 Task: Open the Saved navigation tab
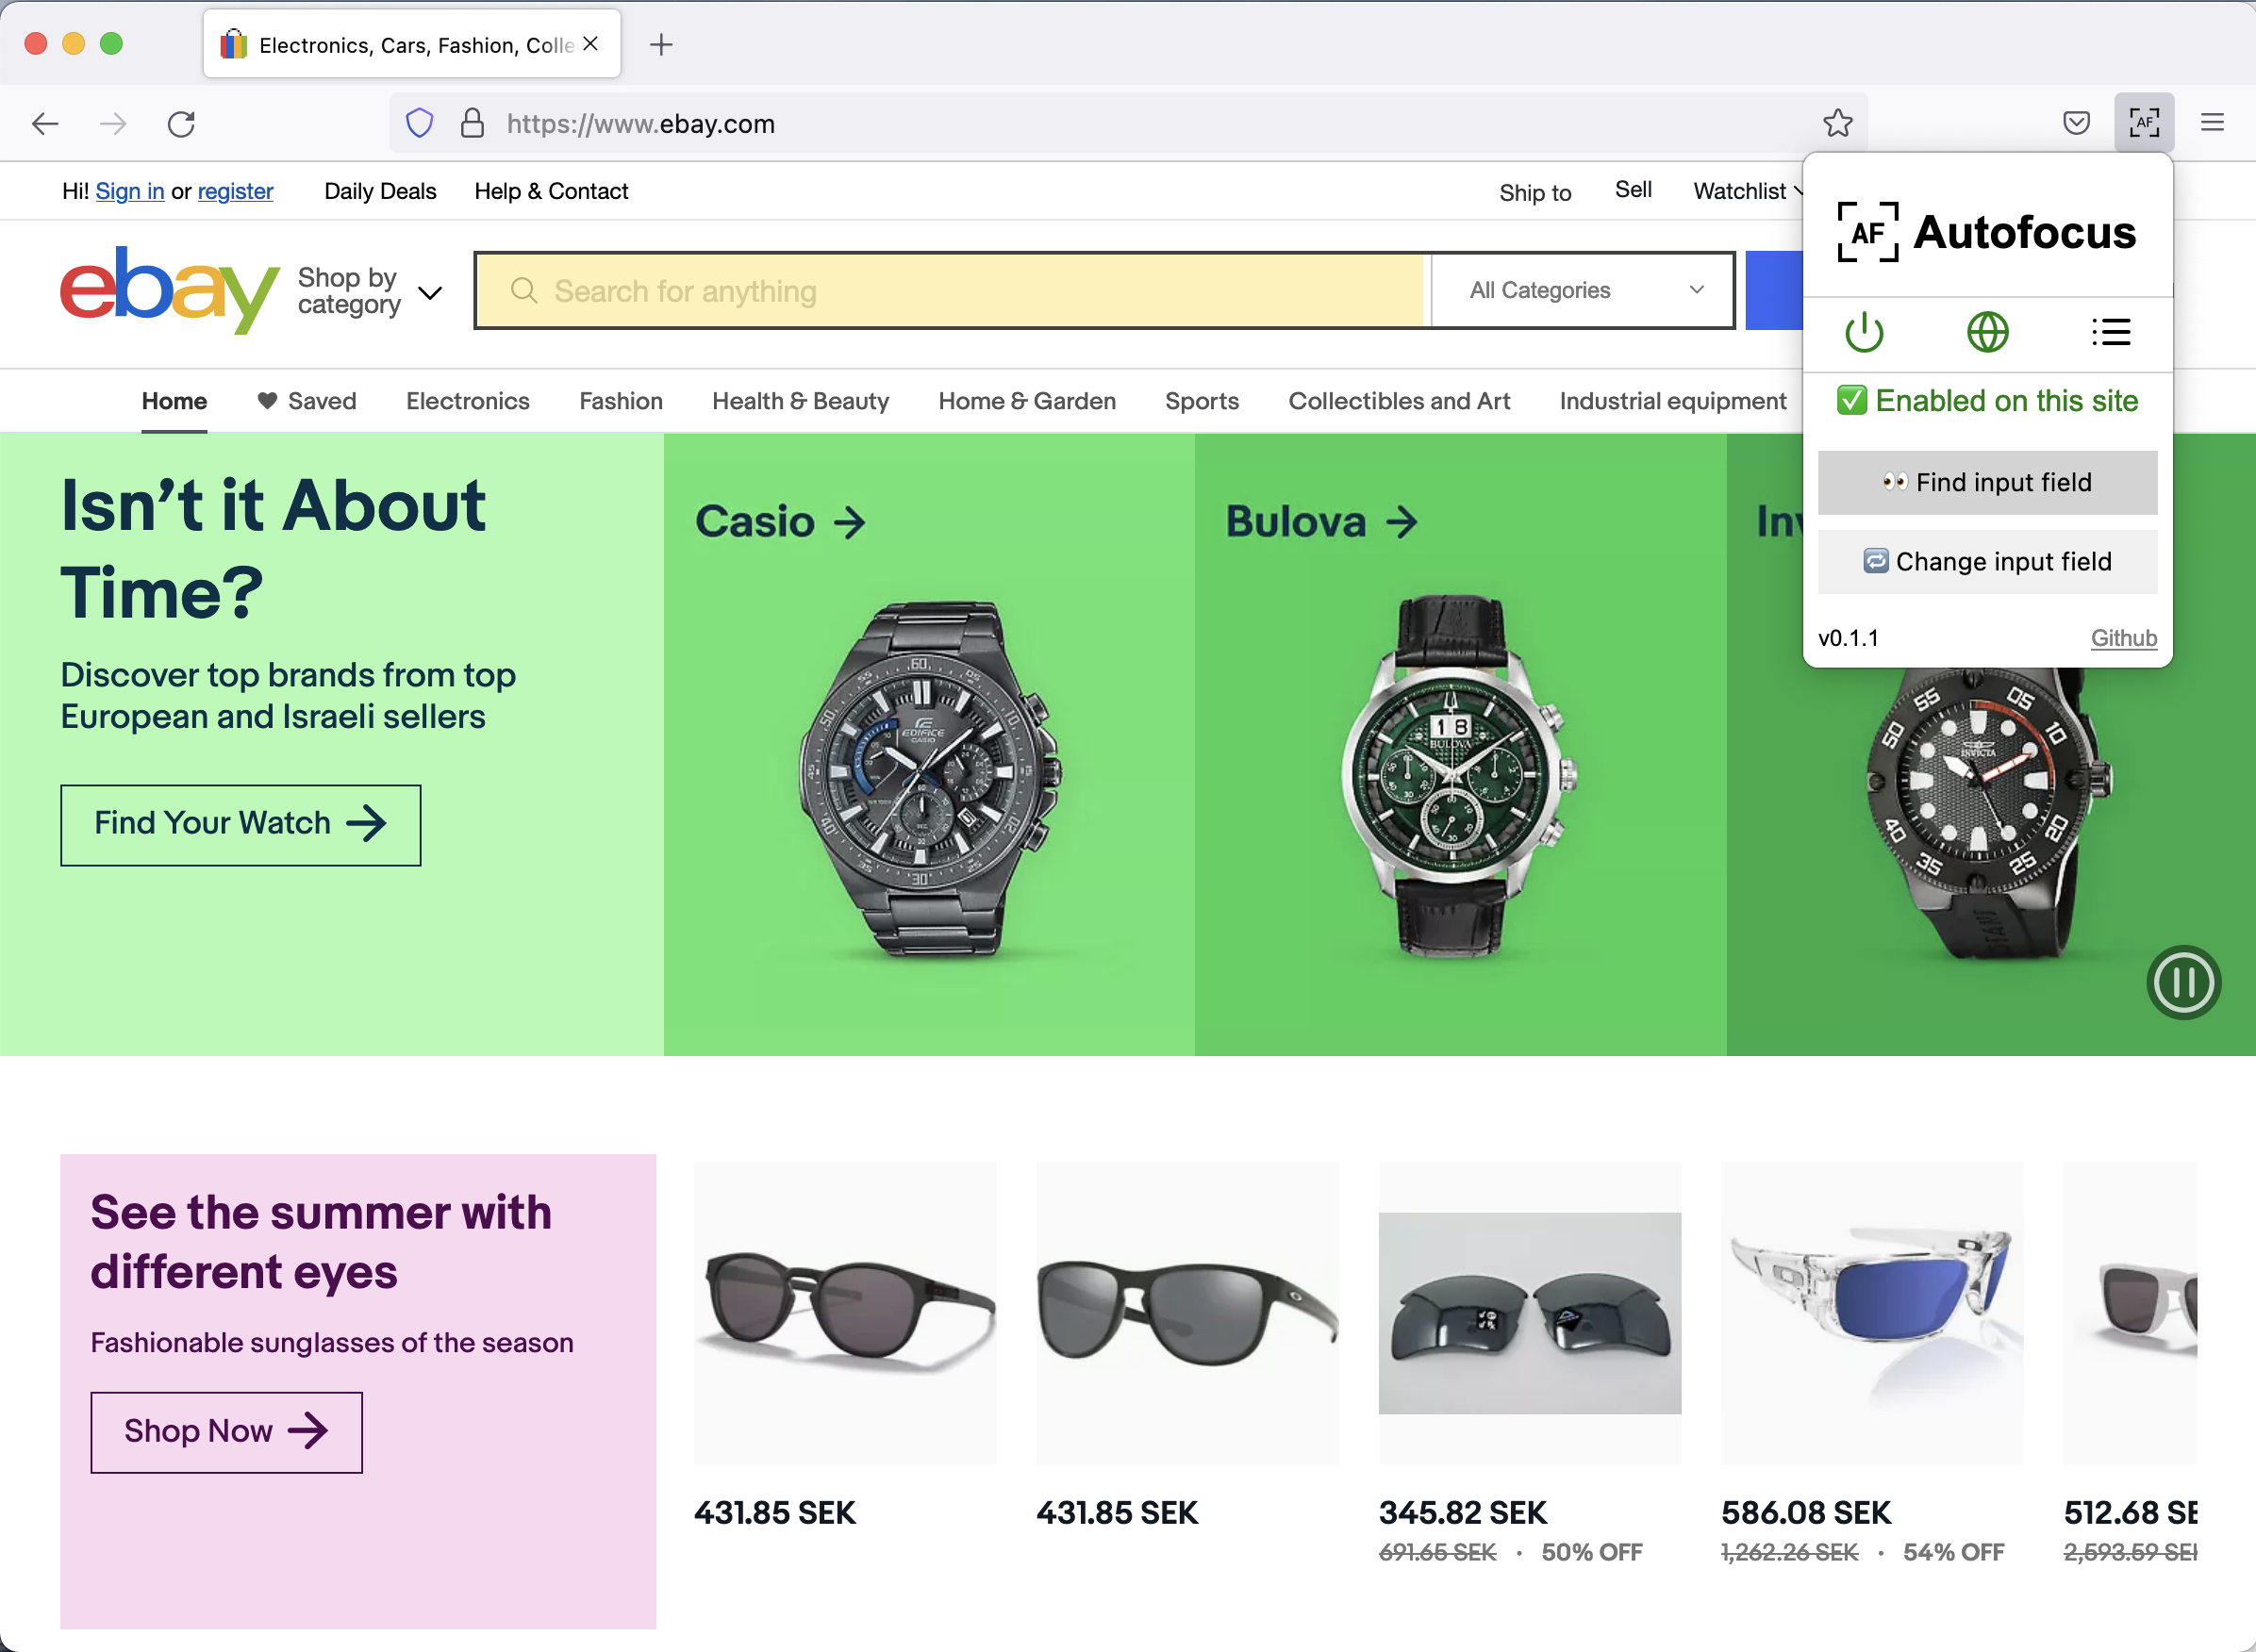[x=307, y=401]
